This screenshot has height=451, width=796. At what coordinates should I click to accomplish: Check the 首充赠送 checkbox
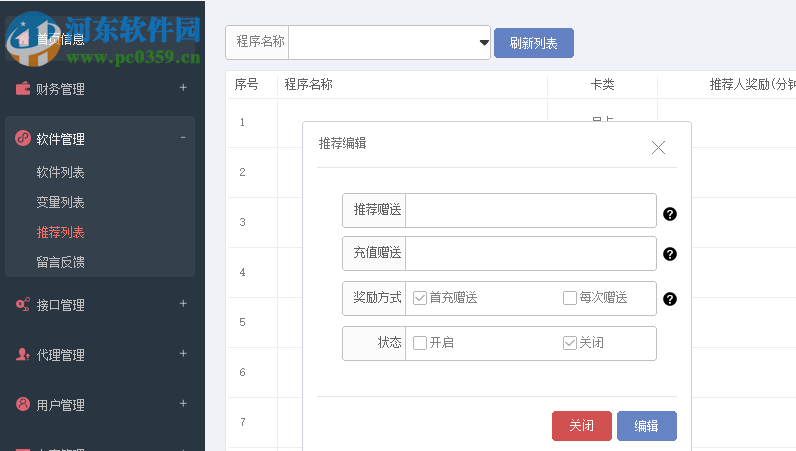click(x=420, y=298)
